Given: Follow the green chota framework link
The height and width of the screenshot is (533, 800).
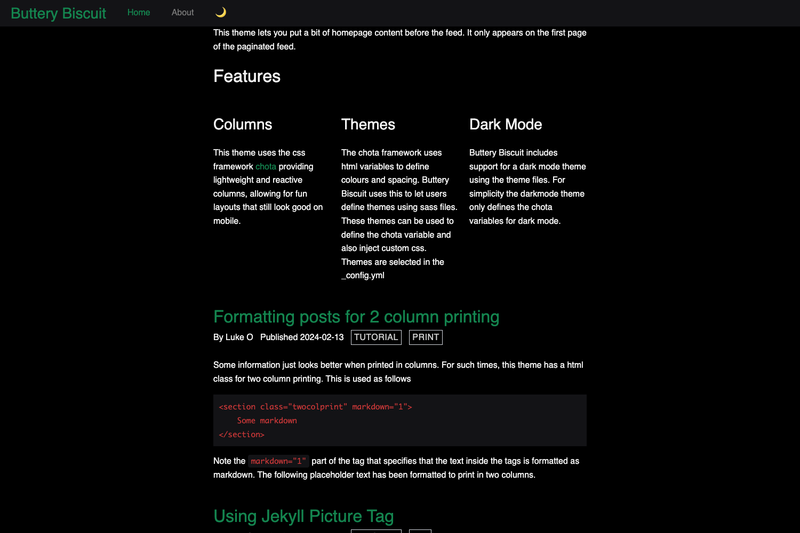Looking at the screenshot, I should [265, 166].
